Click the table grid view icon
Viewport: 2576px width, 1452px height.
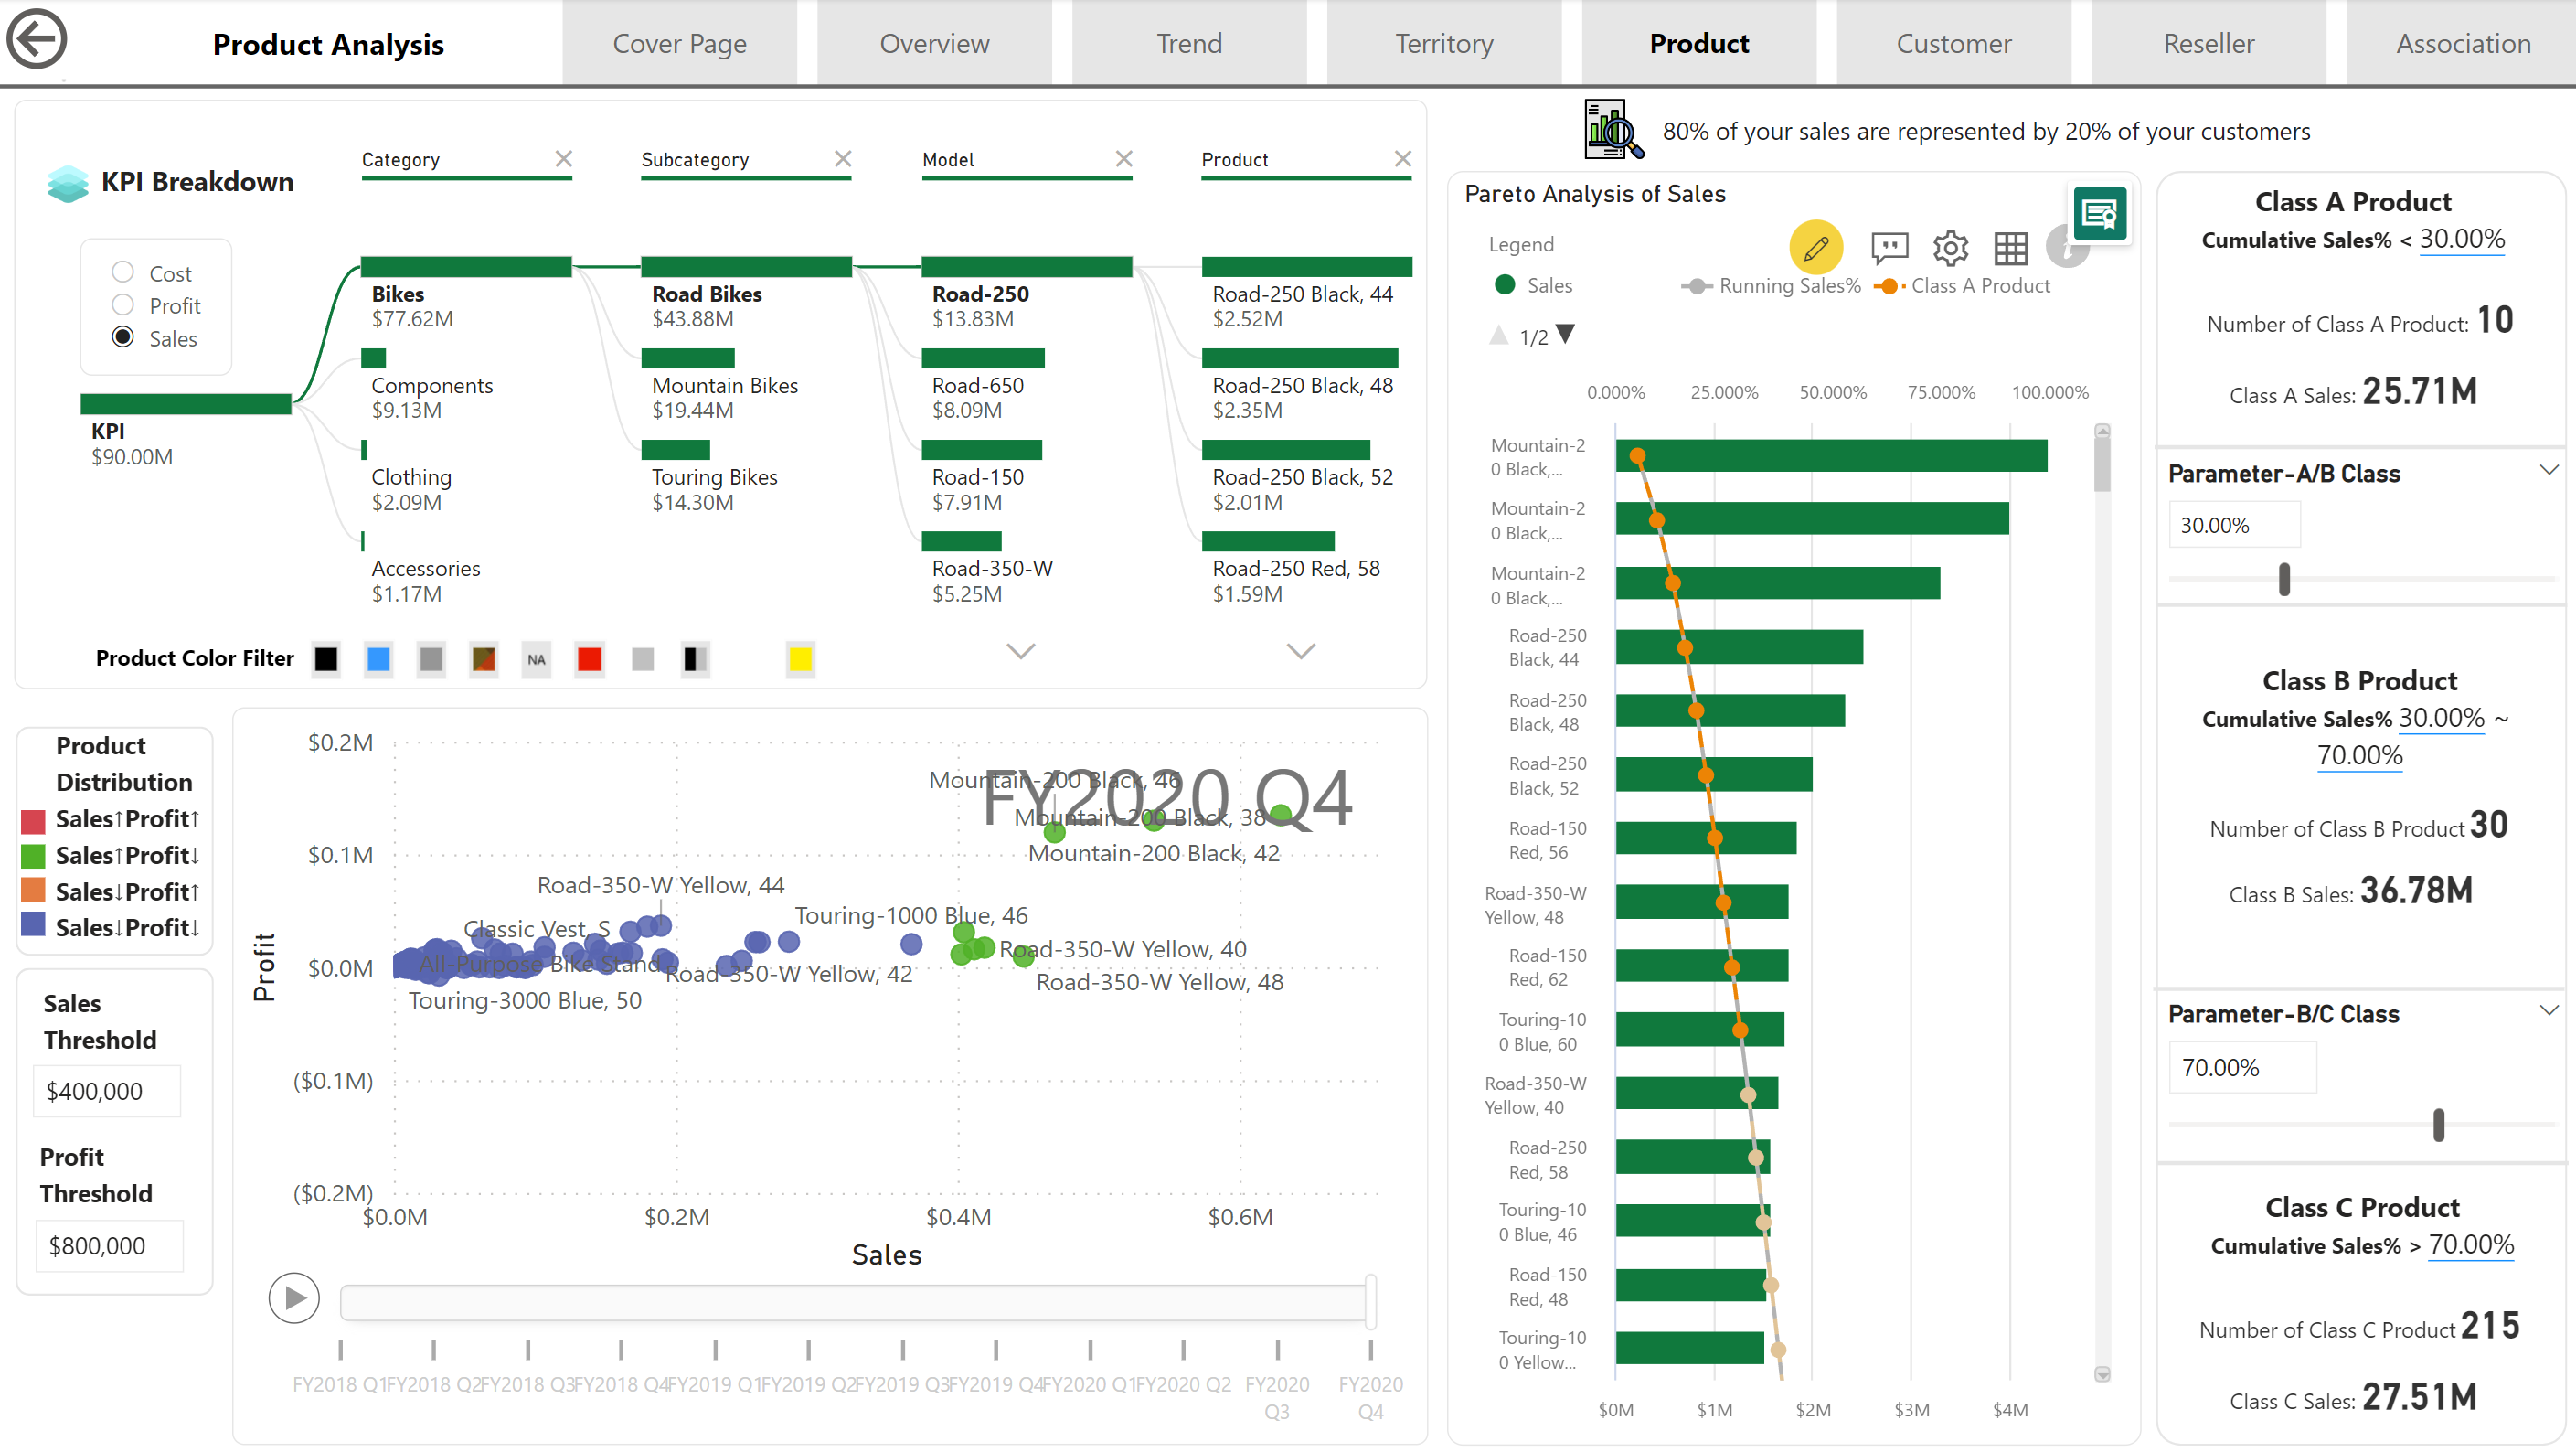click(x=2010, y=247)
